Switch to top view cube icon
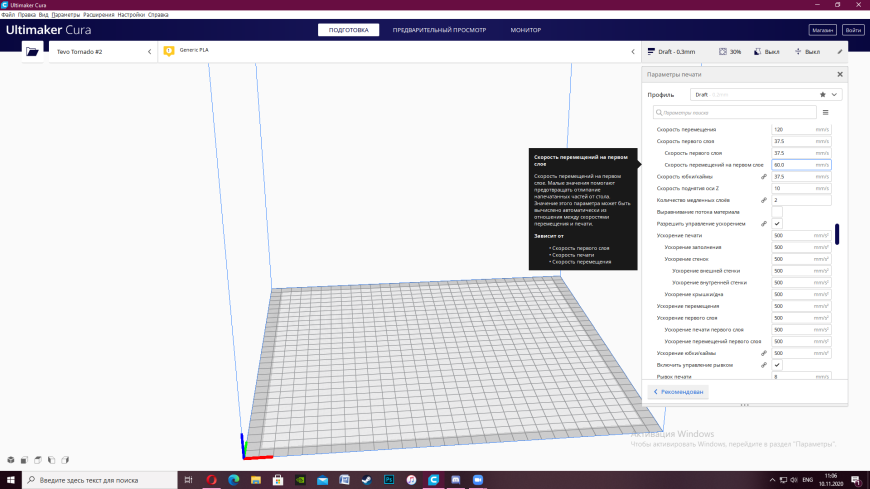Screen dimensions: 870x489 pyautogui.click(x=38, y=460)
